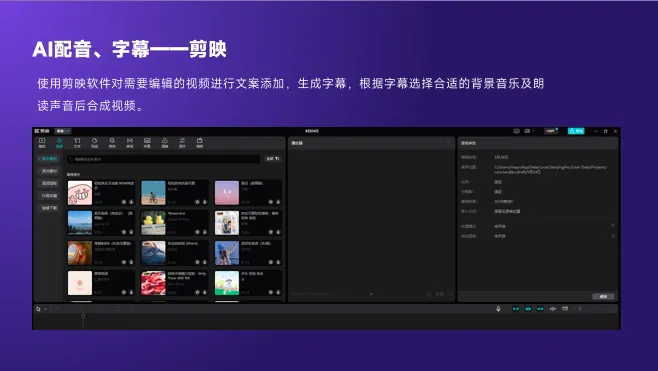Click the play button in the player panel
Screen dimensions: 658x371
371,294
